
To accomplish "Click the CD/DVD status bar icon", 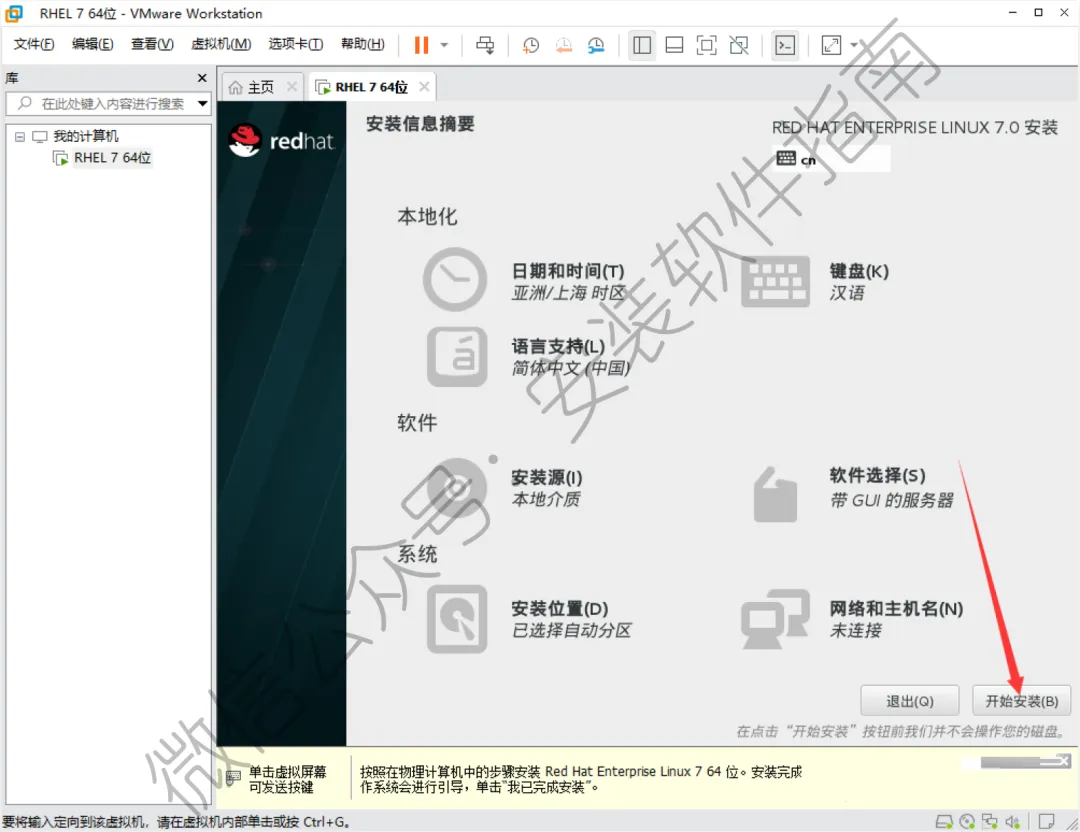I will coord(967,822).
